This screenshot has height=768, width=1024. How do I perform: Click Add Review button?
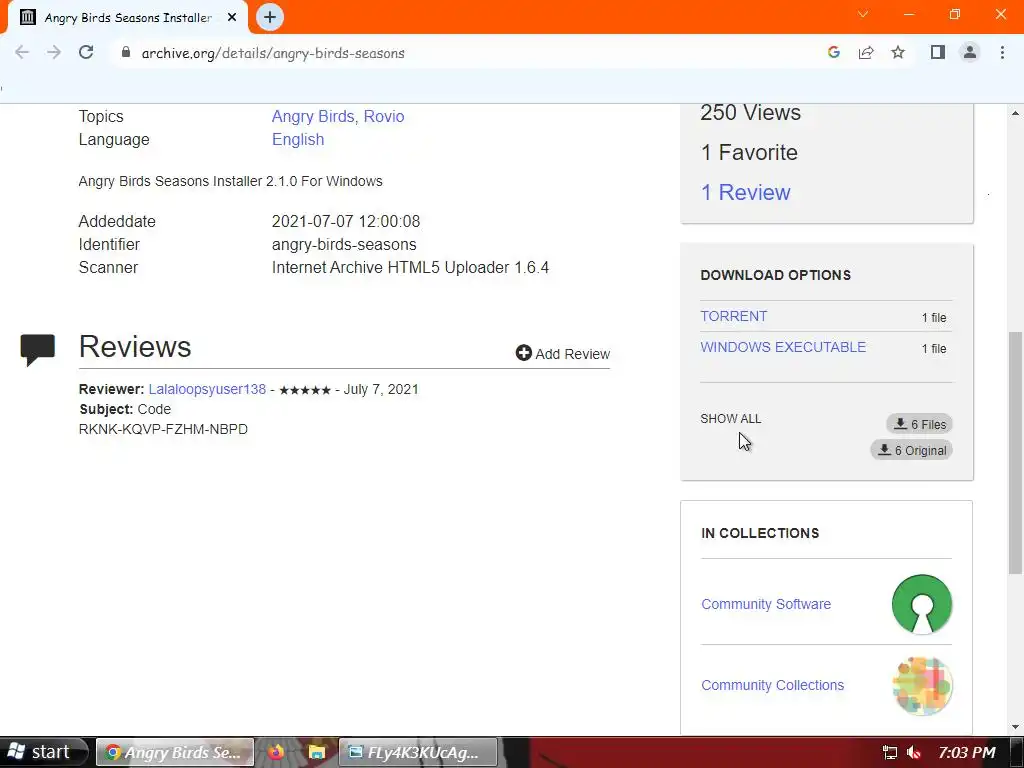click(x=562, y=353)
